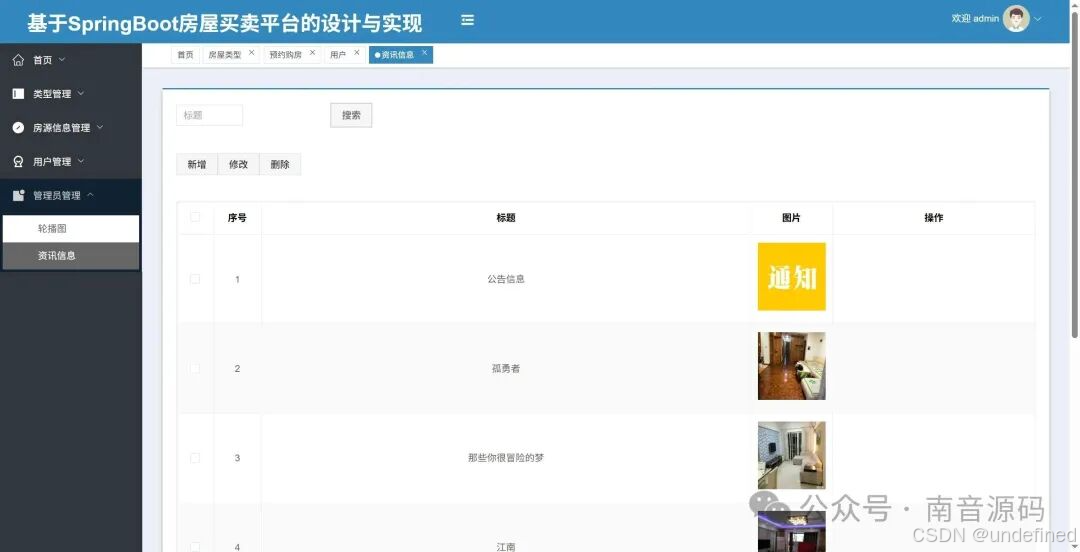Click the 孤勇者 title cell
The width and height of the screenshot is (1080, 552).
click(506, 369)
